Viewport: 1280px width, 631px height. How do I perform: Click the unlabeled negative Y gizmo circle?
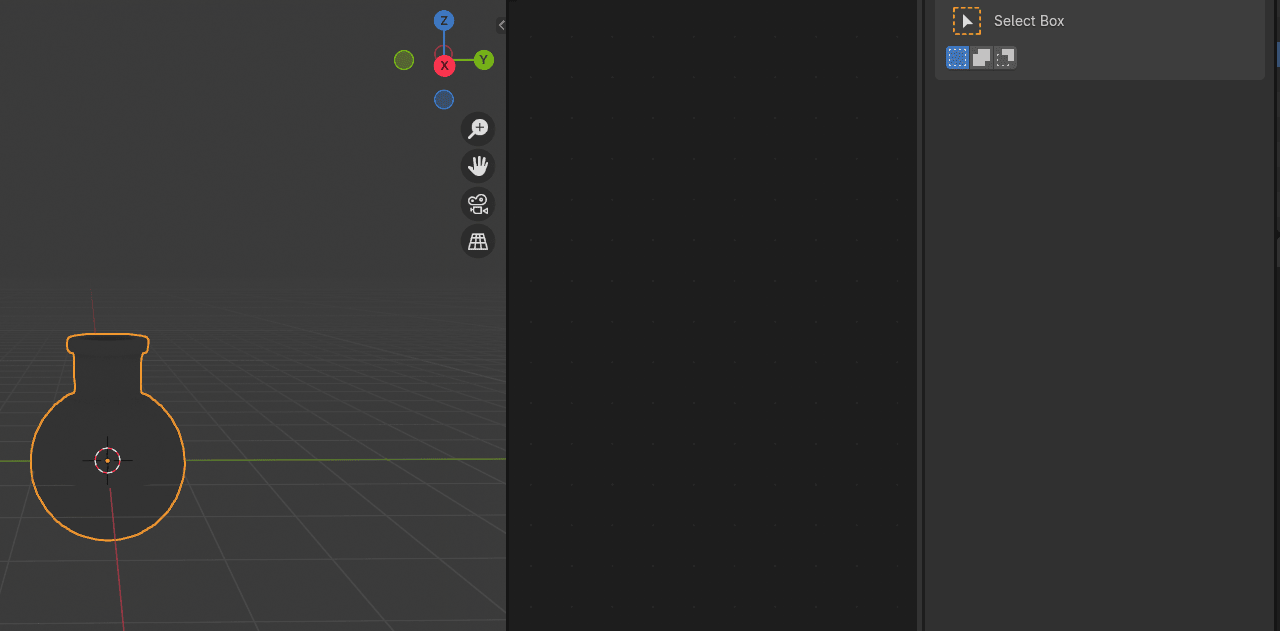404,60
